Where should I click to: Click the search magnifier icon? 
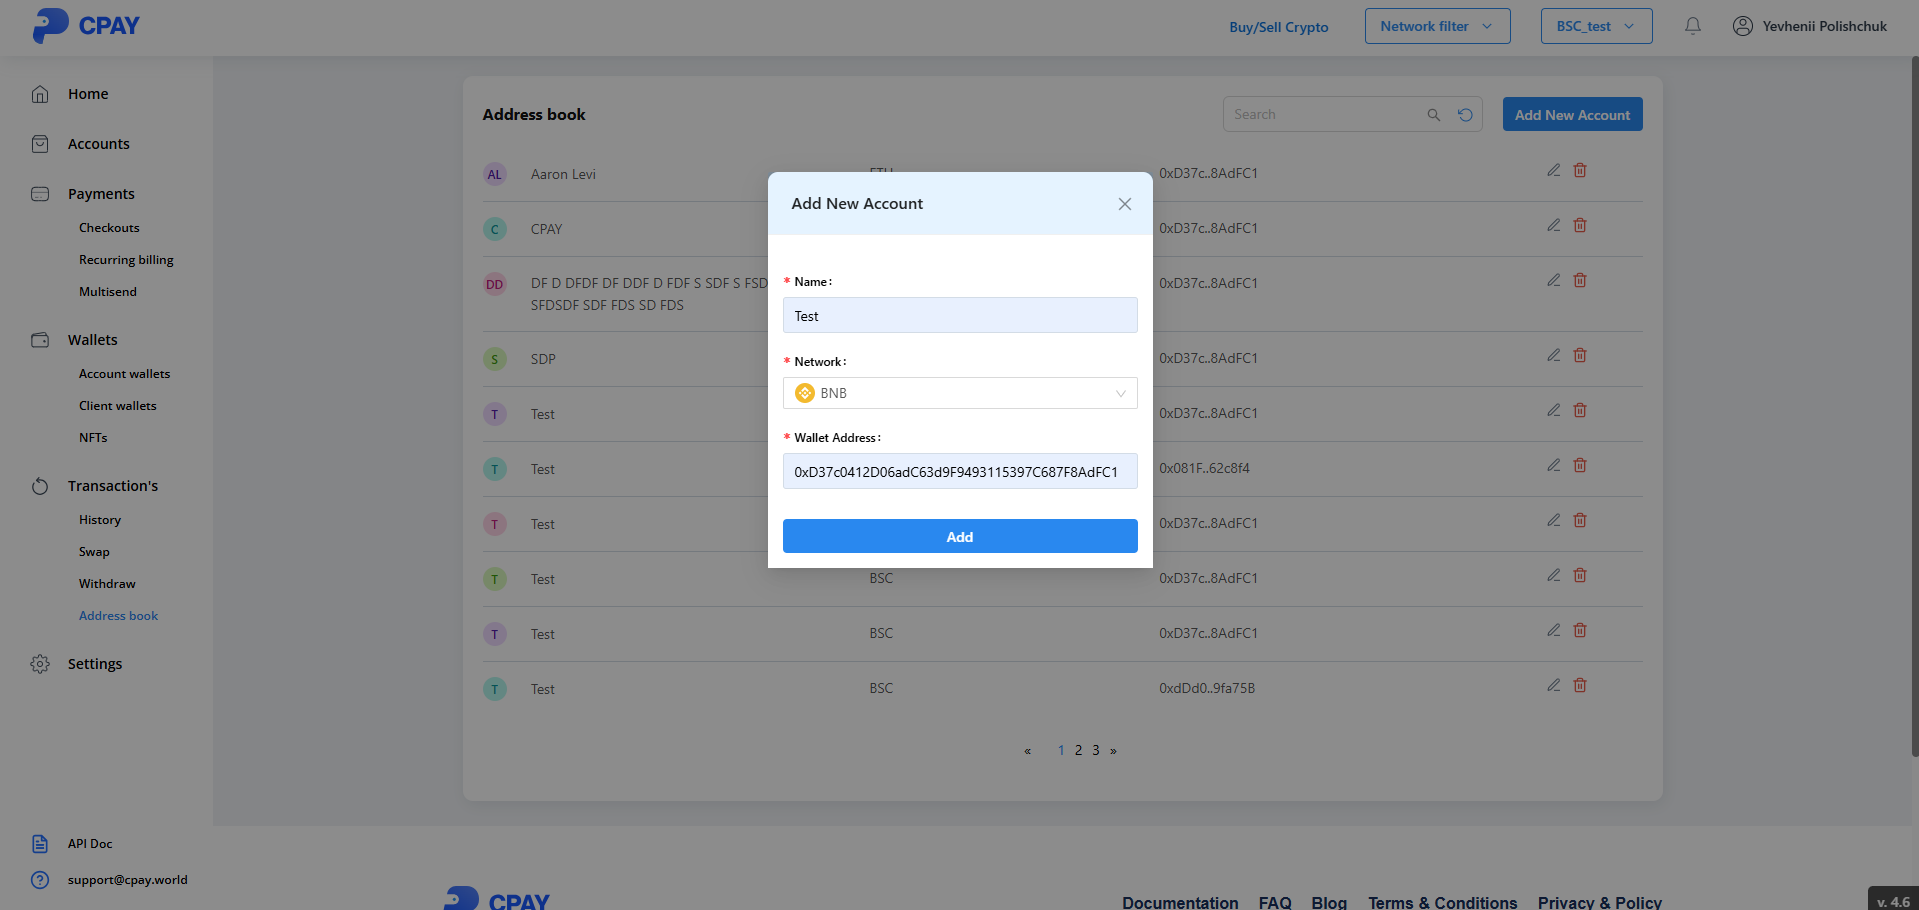click(x=1433, y=115)
